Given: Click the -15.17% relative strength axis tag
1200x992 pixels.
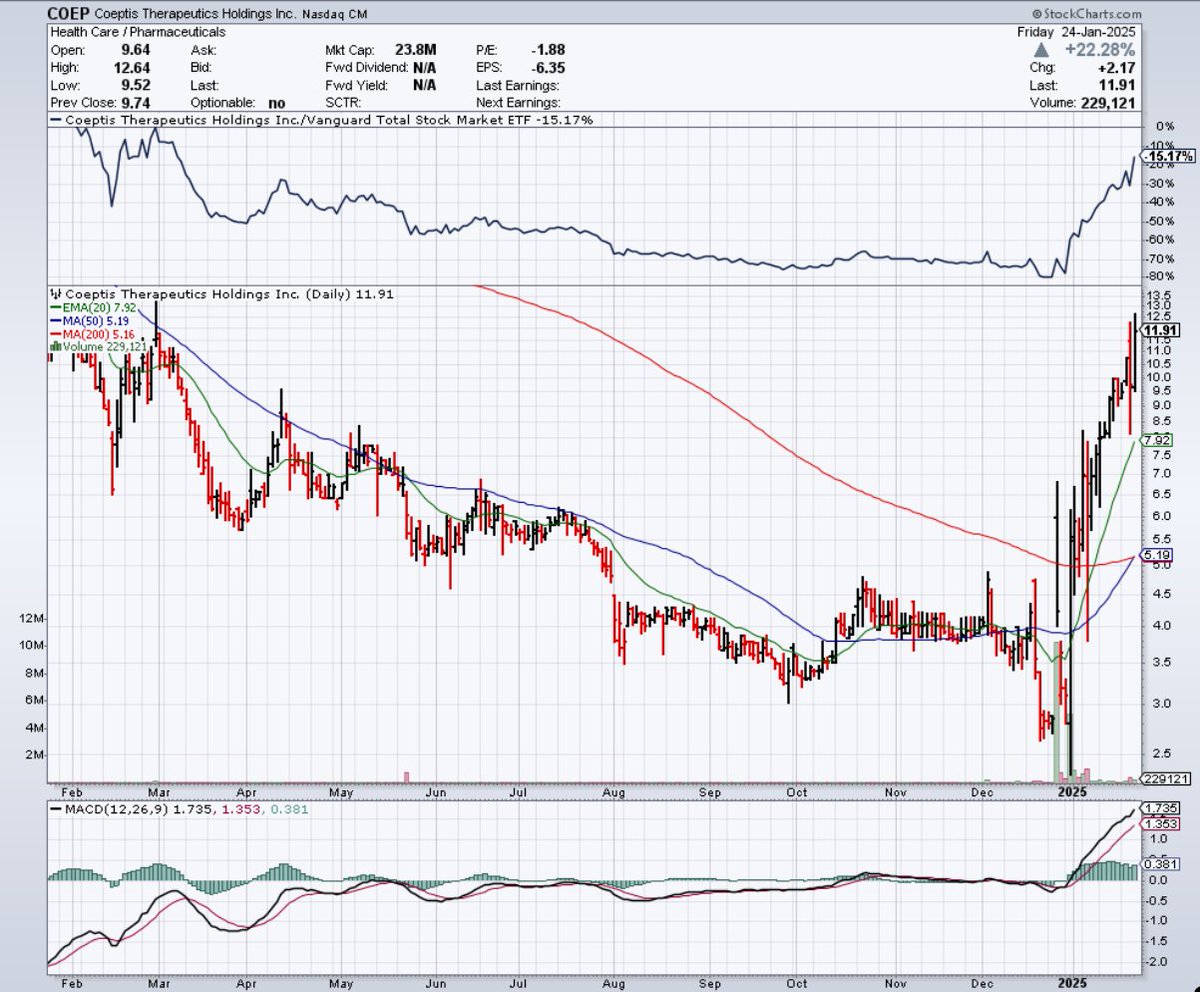Looking at the screenshot, I should [x=1167, y=157].
